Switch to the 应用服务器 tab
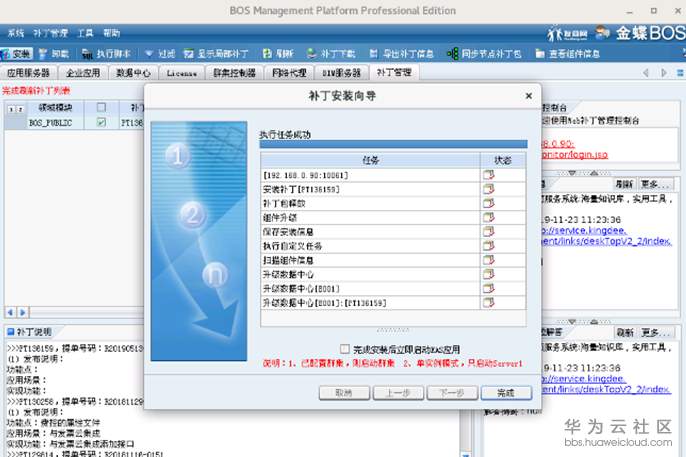The image size is (686, 457). click(28, 73)
